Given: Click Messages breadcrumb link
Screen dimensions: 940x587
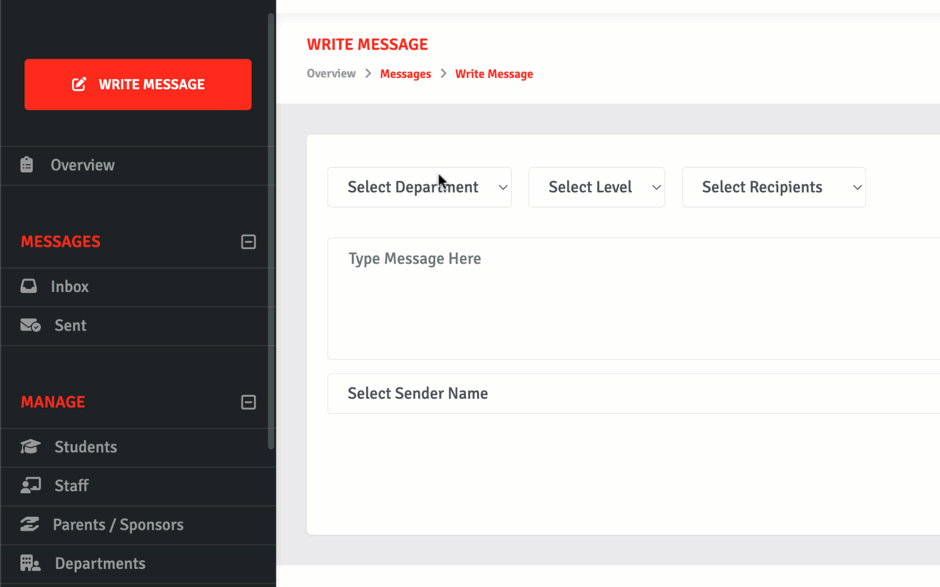Looking at the screenshot, I should (405, 74).
